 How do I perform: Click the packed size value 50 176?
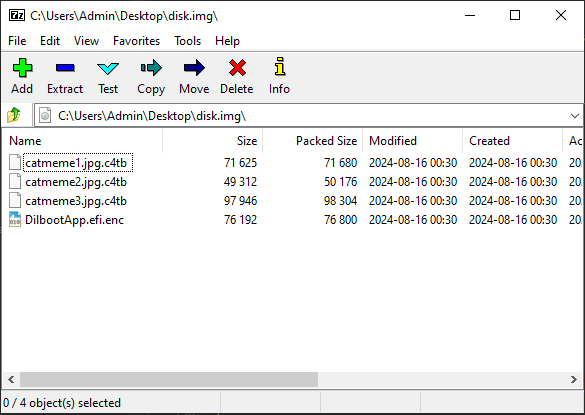tap(341, 182)
